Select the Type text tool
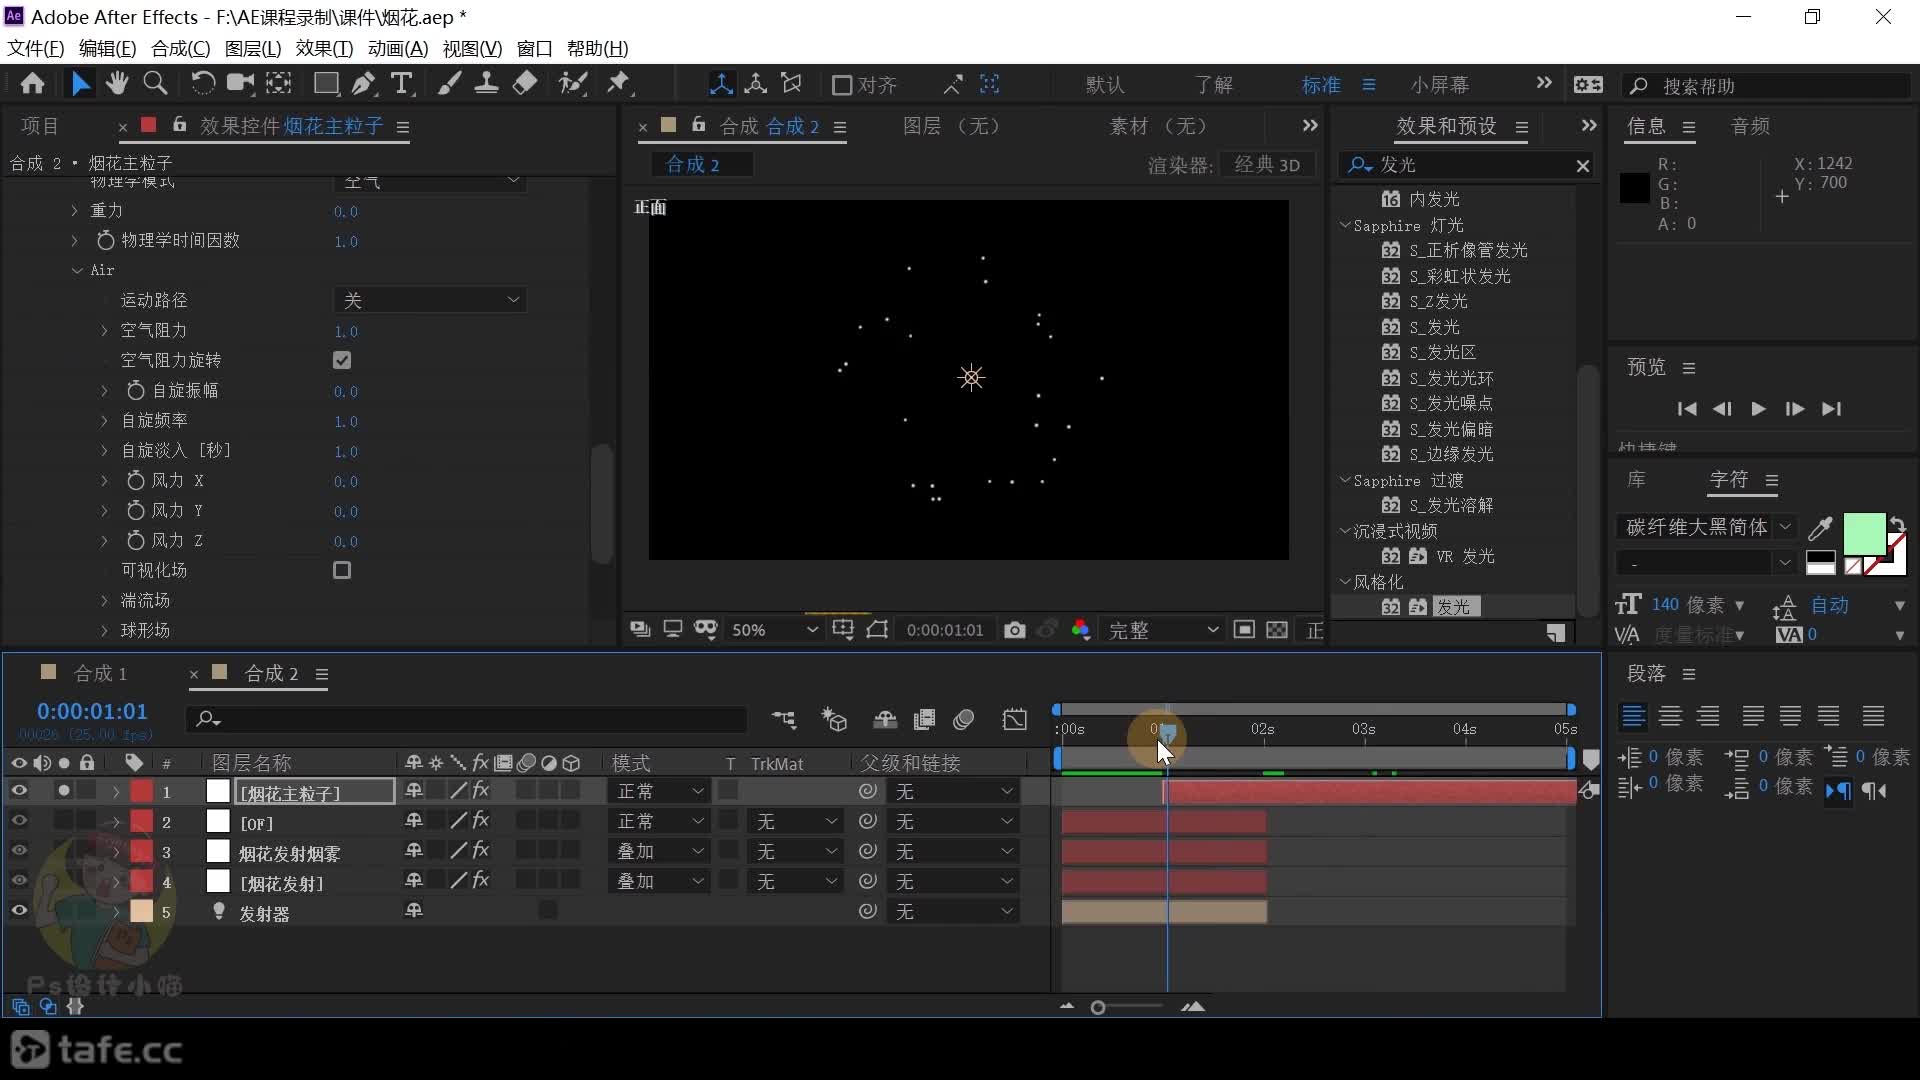The height and width of the screenshot is (1080, 1920). 402,84
